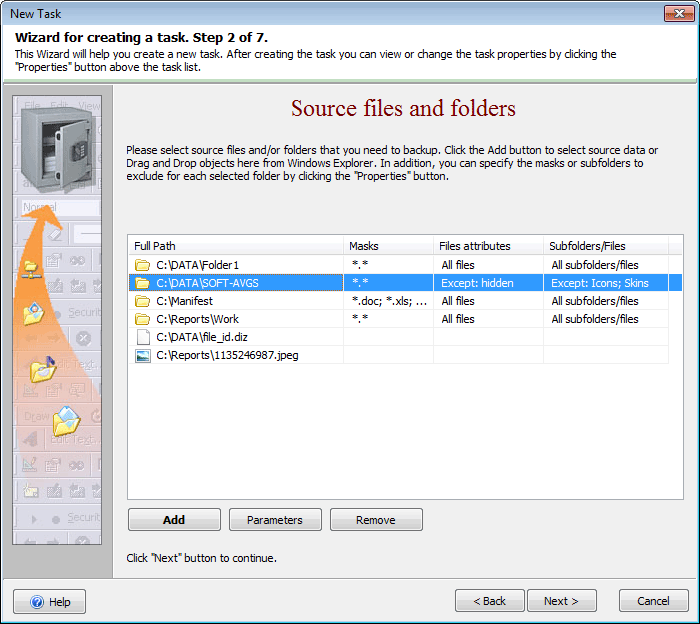Click the "*.doc; *.xls" masks cell

[x=389, y=301]
